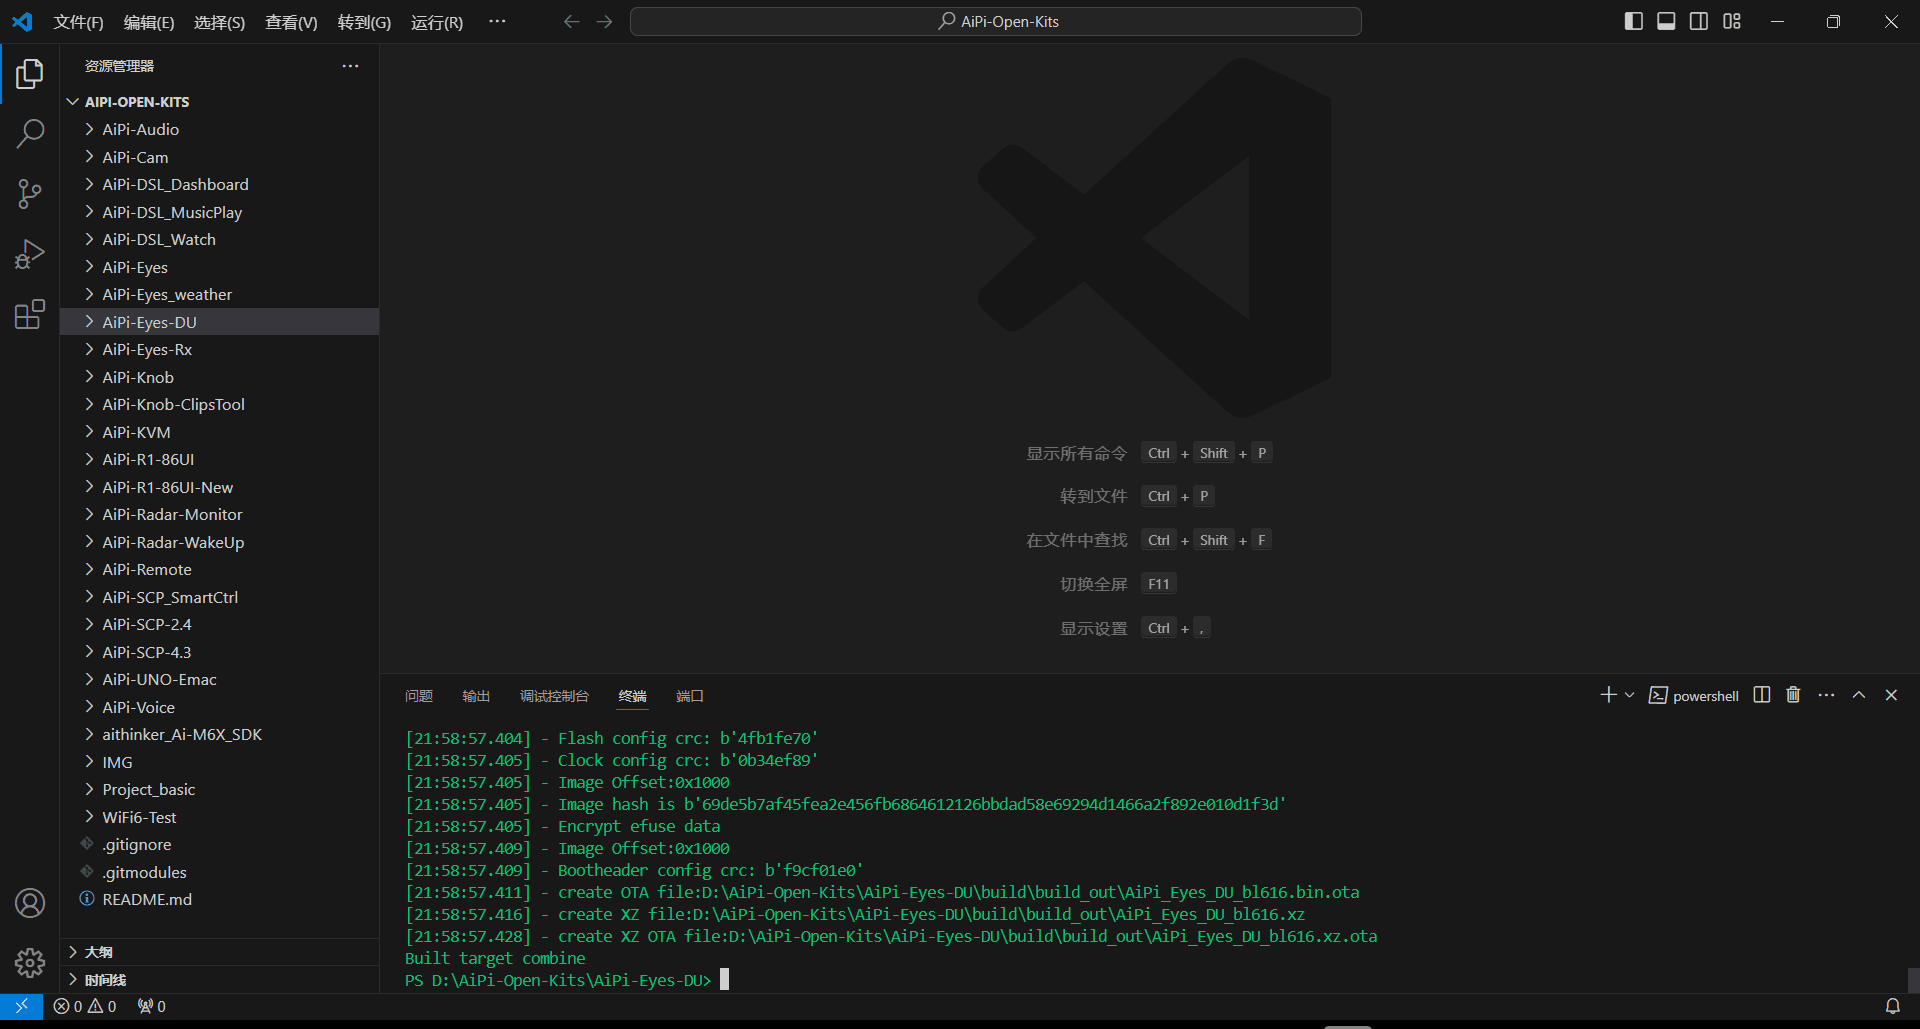Open Explorer views and more actions
1920x1029 pixels.
(350, 66)
